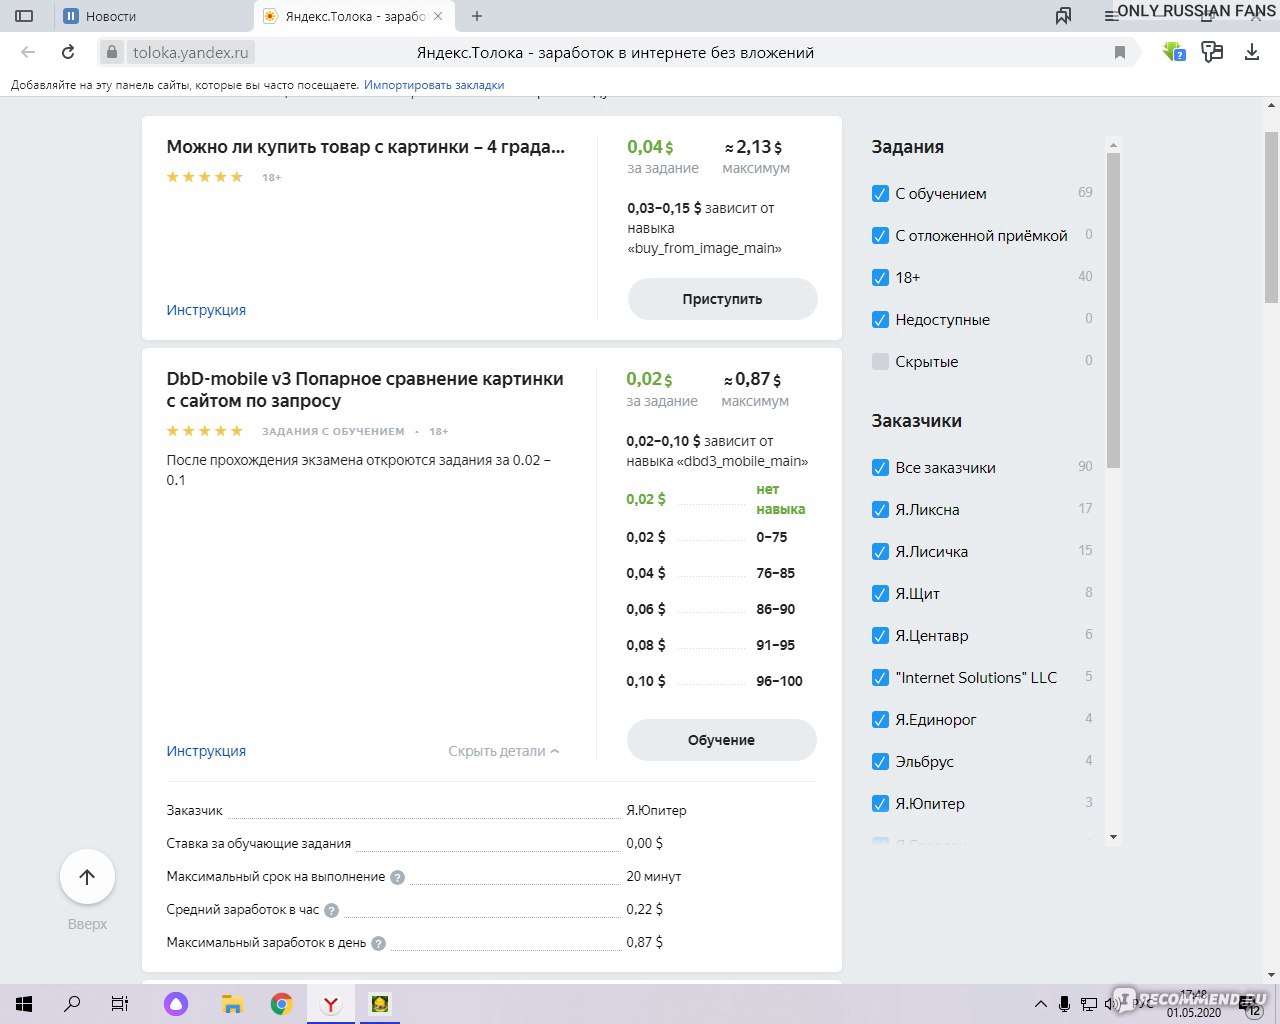Screen dimensions: 1280x1024
Task: Click the filter panel scrollbar thumb
Action: click(1114, 310)
